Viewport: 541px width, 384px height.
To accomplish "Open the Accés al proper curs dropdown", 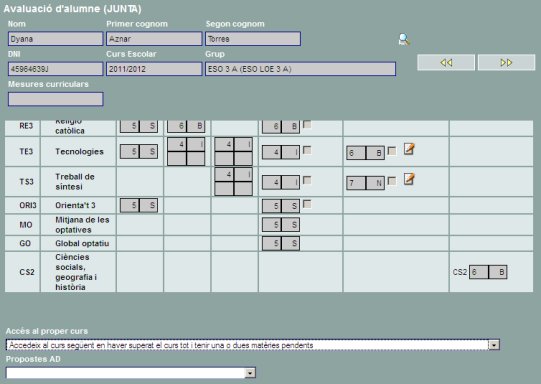I will (494, 345).
